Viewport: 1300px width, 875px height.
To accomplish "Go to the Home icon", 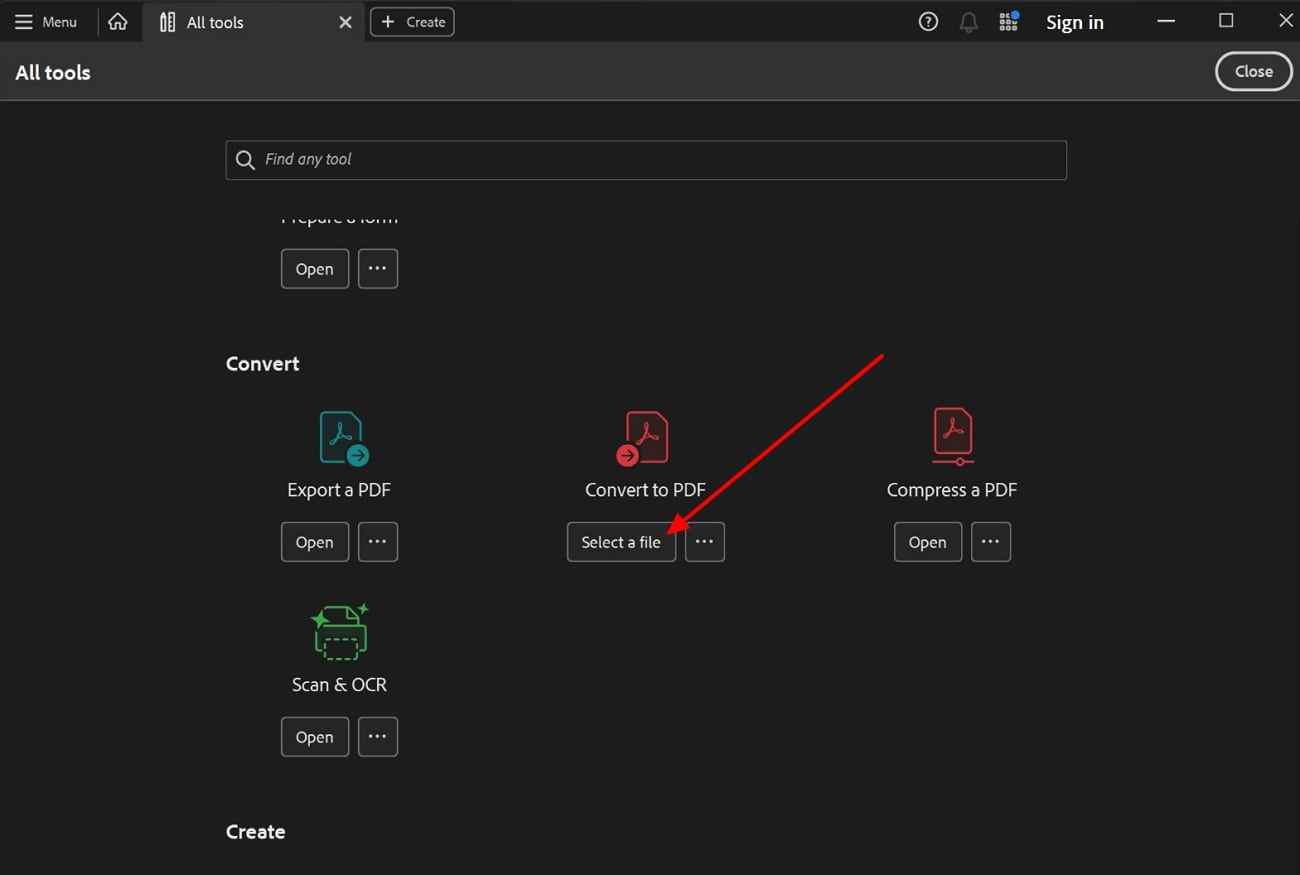I will (118, 22).
